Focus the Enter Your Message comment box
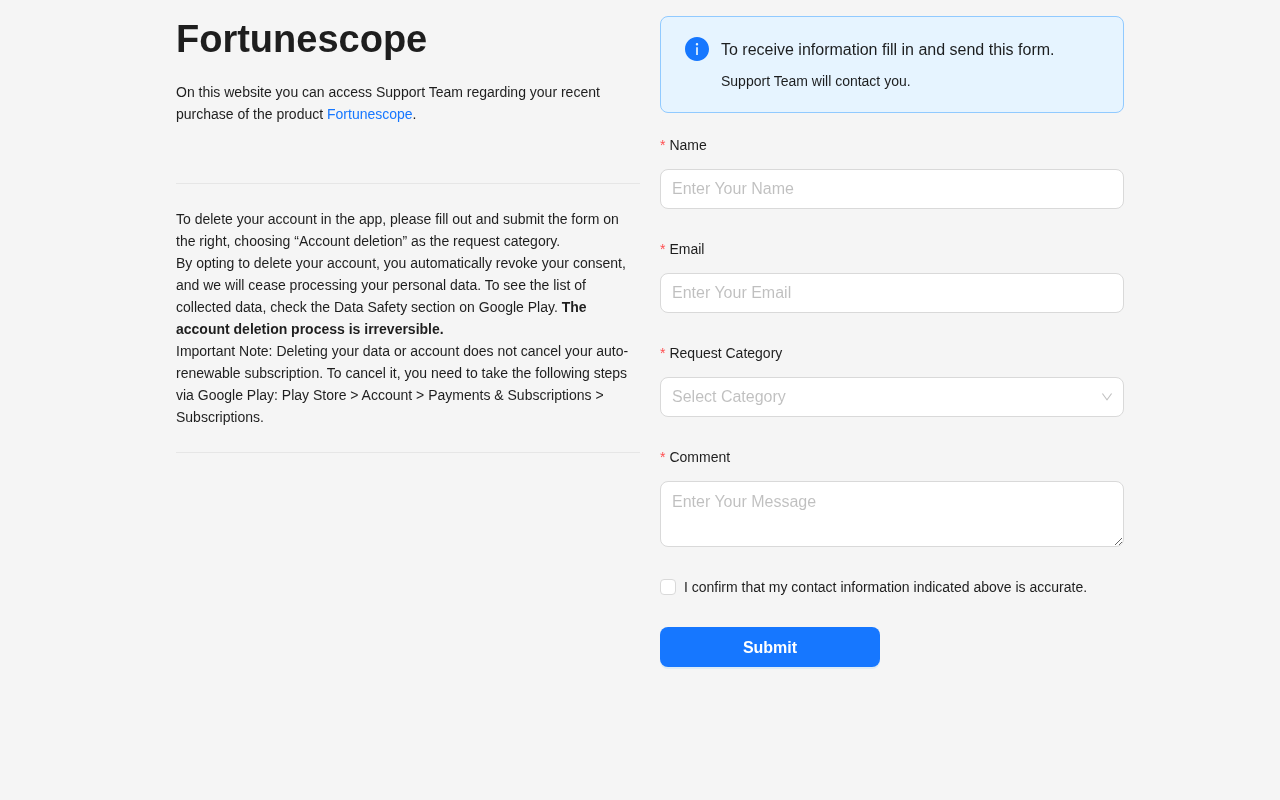The width and height of the screenshot is (1280, 800). pos(891,513)
